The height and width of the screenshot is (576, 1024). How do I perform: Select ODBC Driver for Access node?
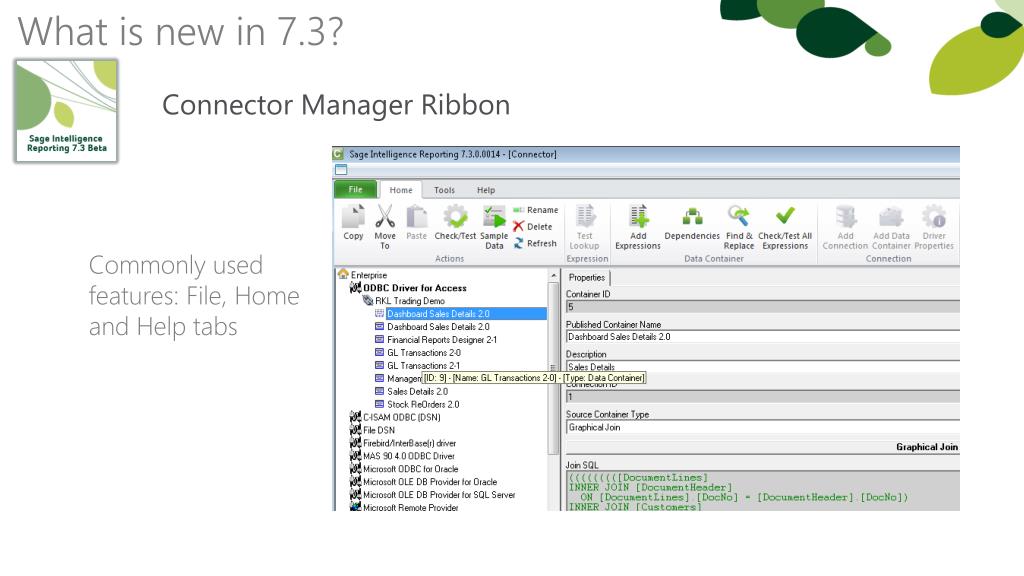coord(415,288)
